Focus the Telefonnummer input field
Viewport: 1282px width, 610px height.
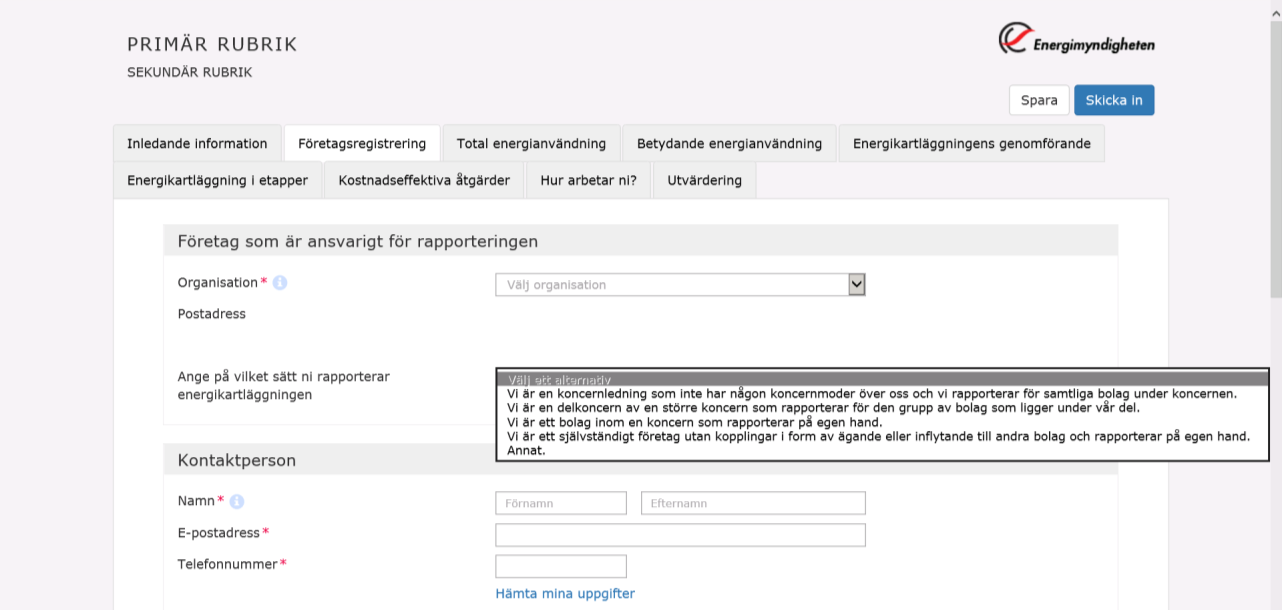point(561,566)
